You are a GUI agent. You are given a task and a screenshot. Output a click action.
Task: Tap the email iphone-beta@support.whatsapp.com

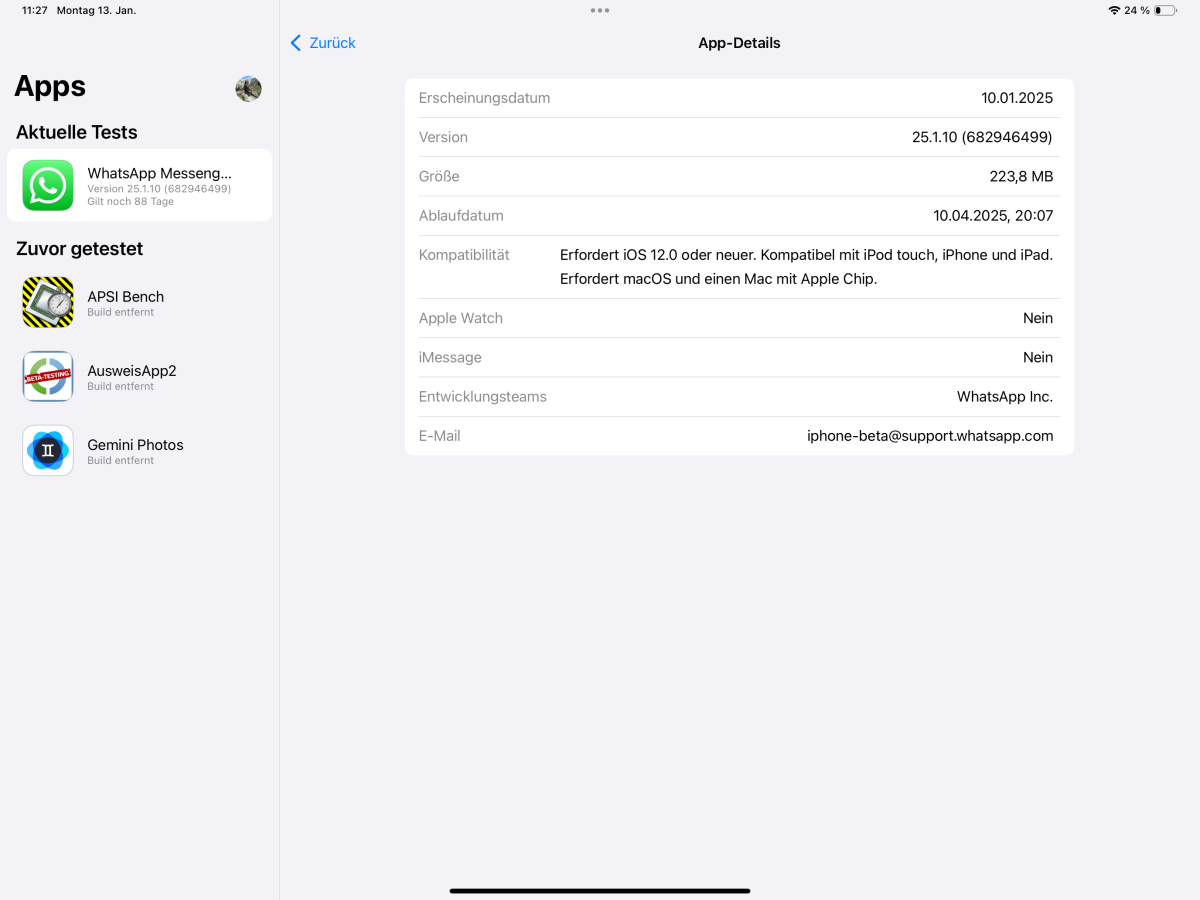(930, 436)
